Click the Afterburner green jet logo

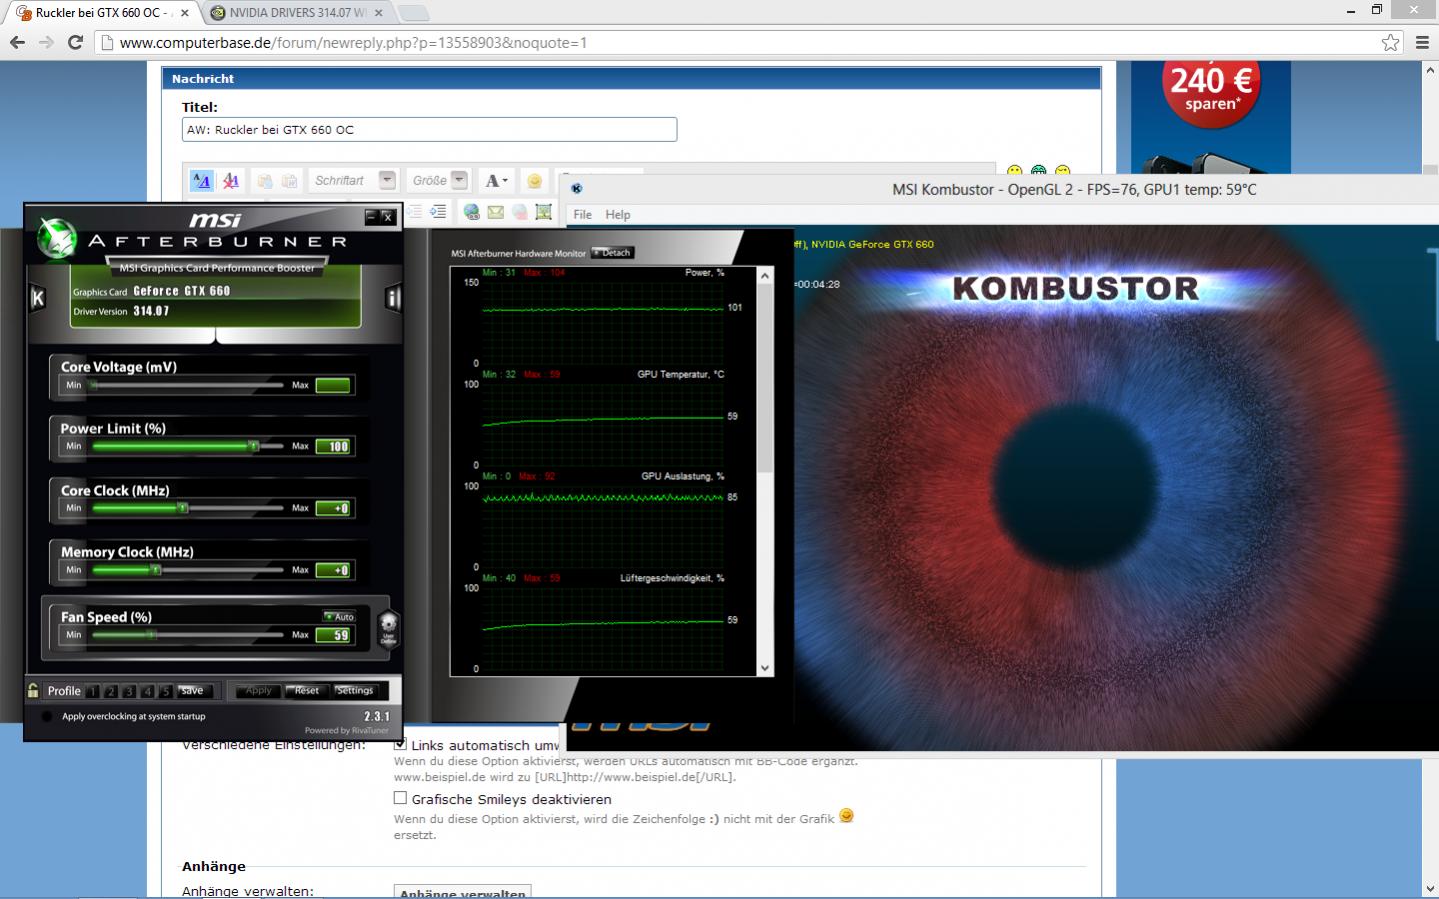click(x=56, y=236)
